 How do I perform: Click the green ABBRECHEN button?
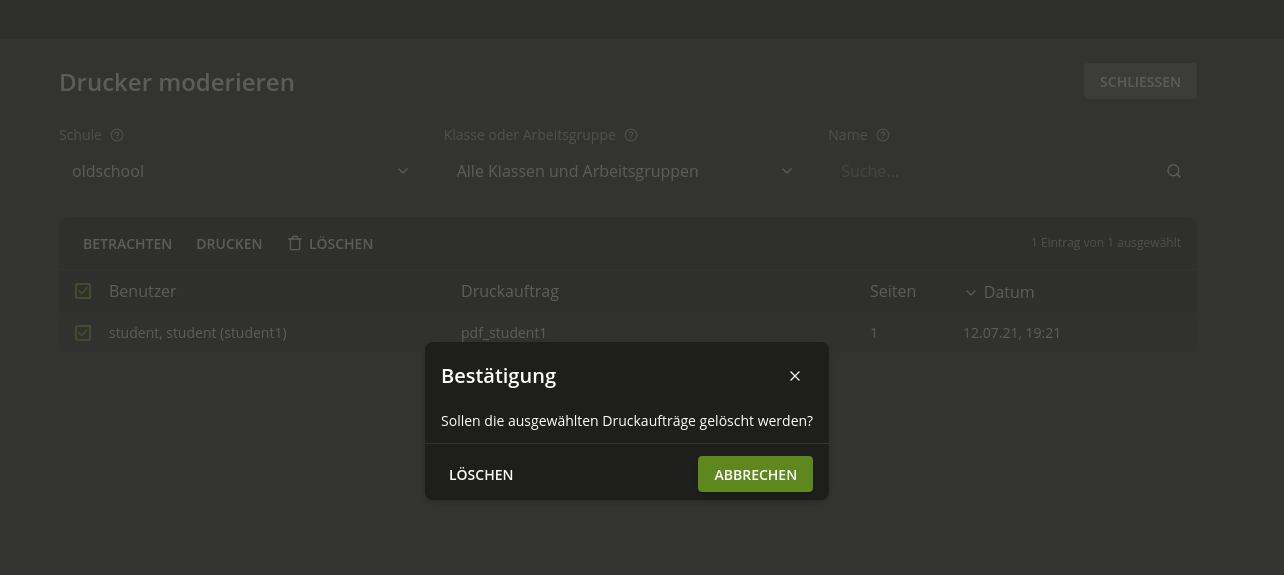point(755,475)
